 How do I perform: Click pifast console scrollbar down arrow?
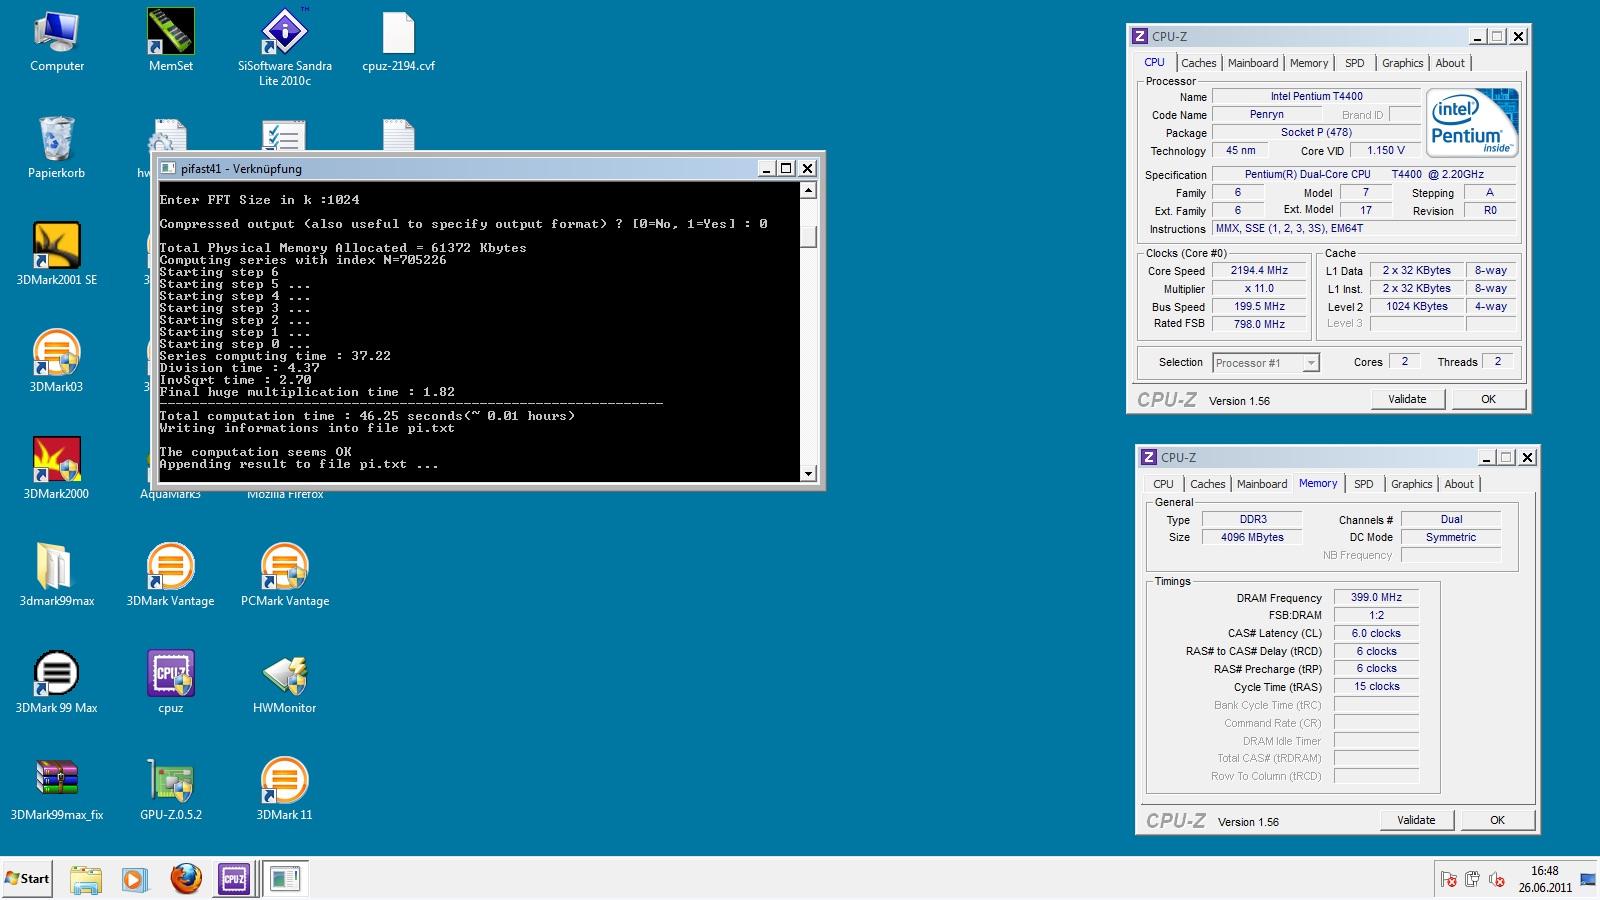(x=808, y=474)
